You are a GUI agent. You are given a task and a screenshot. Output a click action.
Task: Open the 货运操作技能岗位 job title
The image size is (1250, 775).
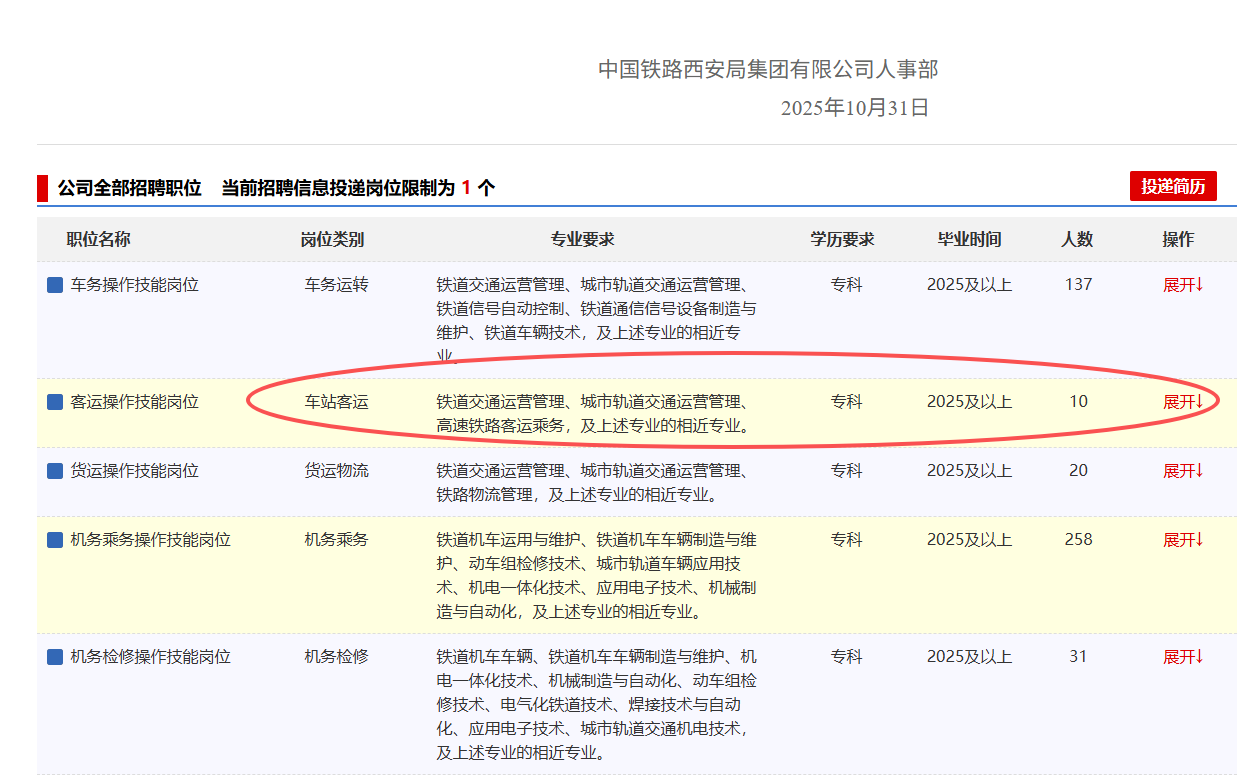[x=134, y=470]
